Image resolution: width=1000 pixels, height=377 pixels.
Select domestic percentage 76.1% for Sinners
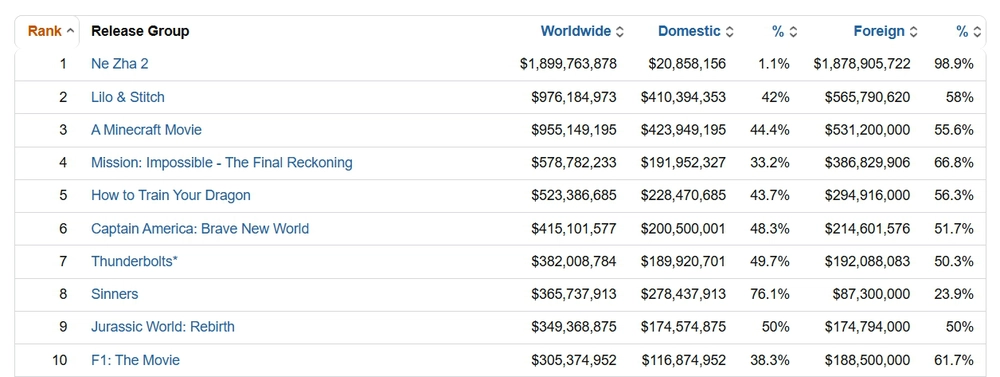770,294
